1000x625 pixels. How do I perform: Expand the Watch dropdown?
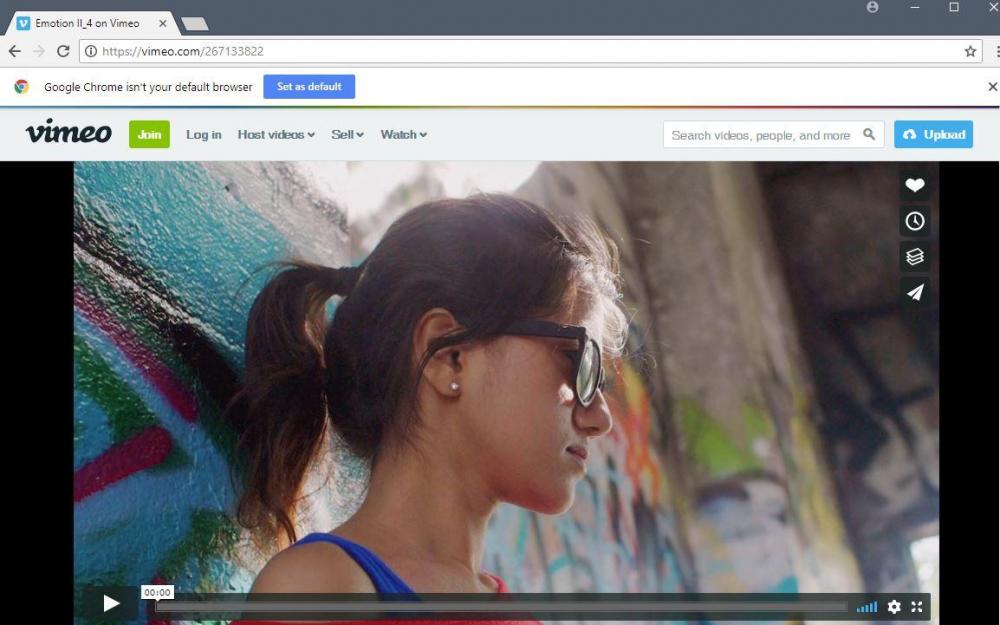pyautogui.click(x=403, y=134)
